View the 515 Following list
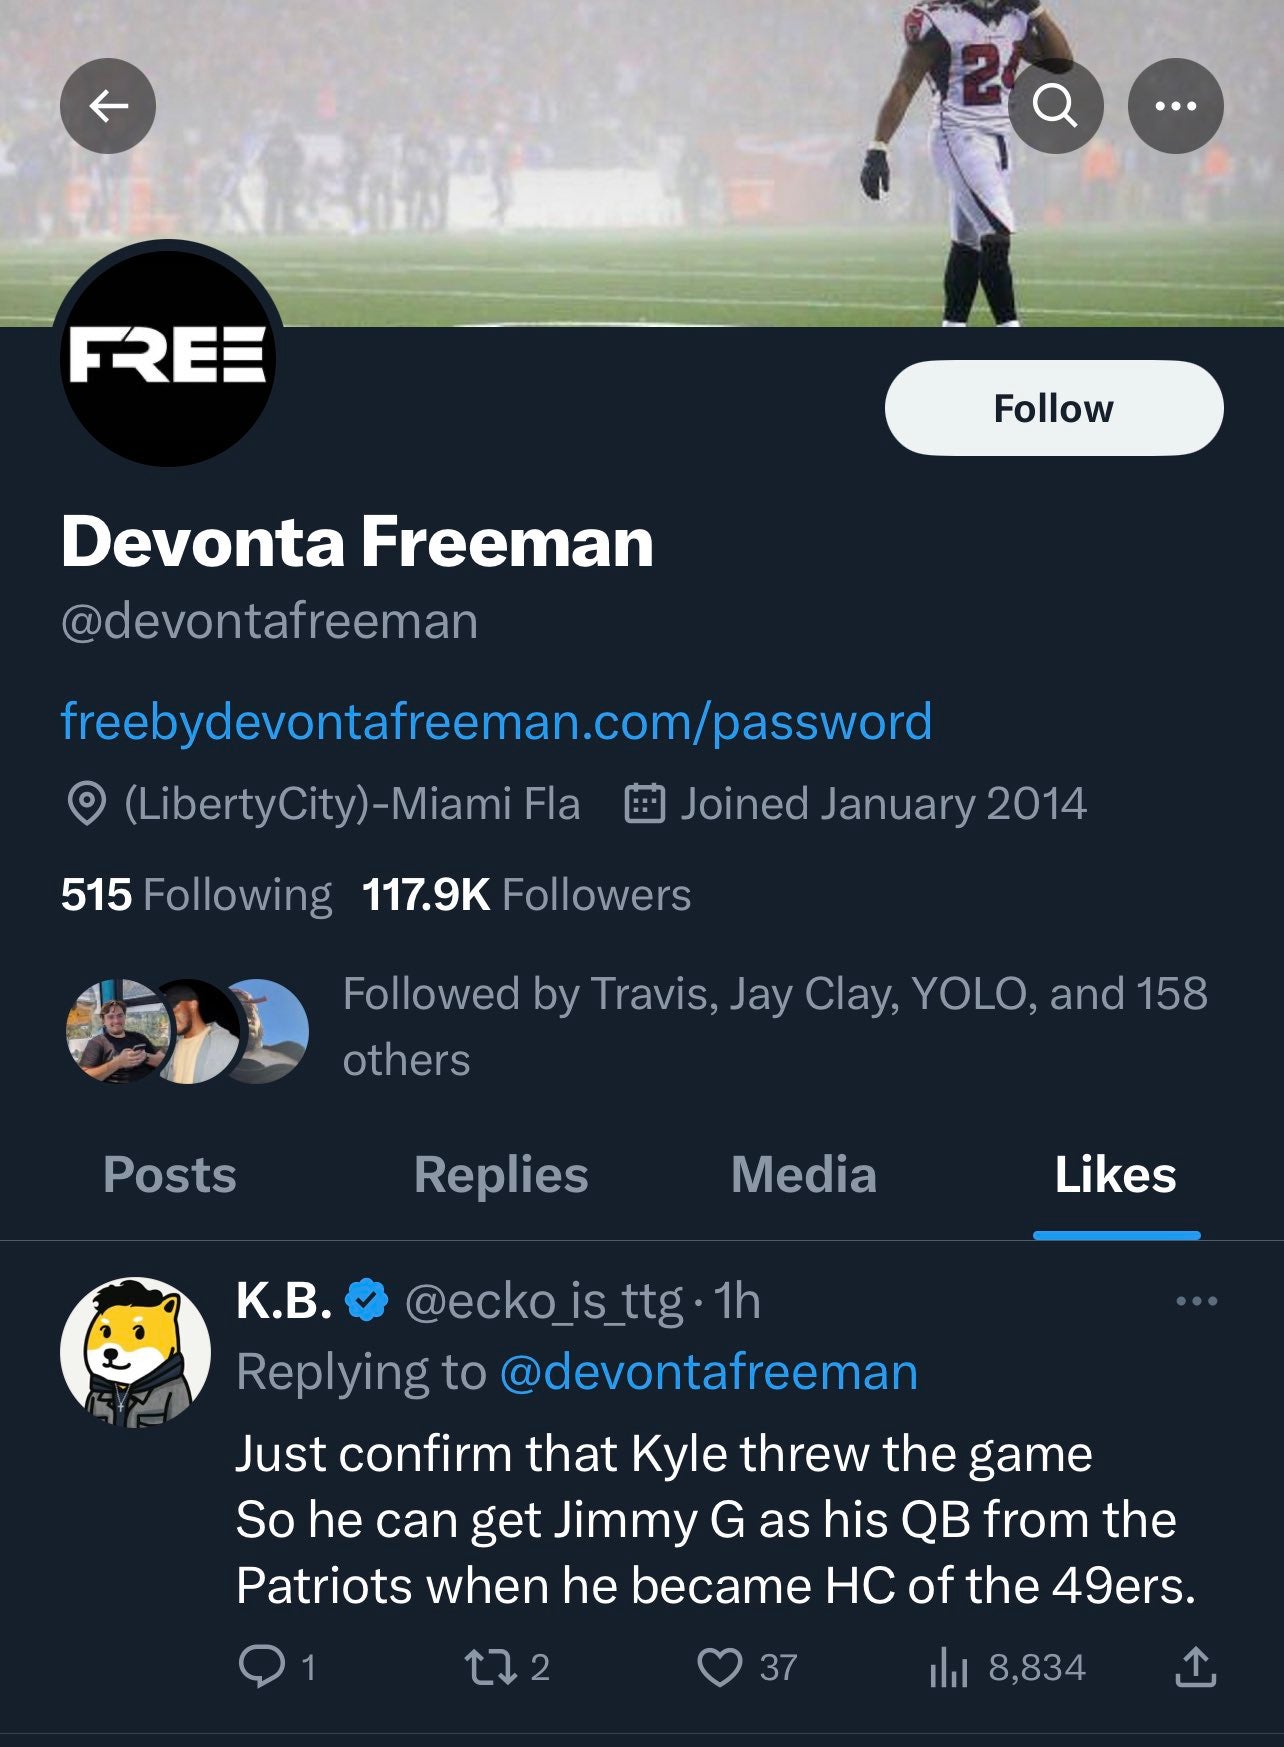The image size is (1284, 1747). click(196, 894)
